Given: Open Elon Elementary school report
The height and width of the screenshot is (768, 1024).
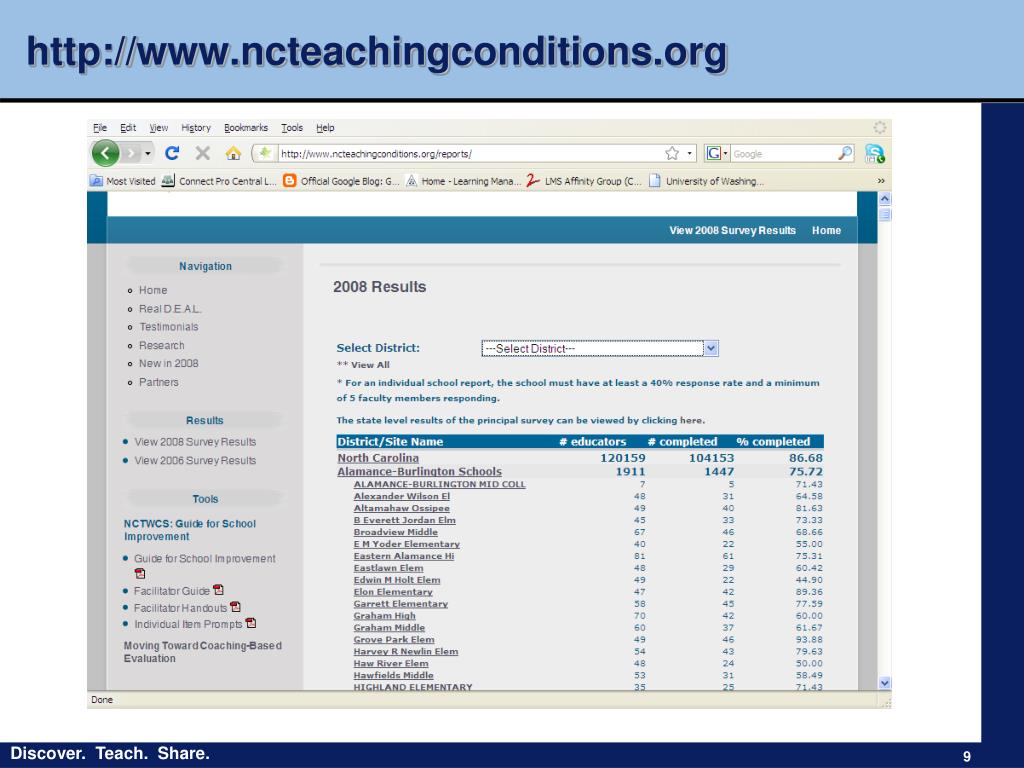Looking at the screenshot, I should coord(393,592).
